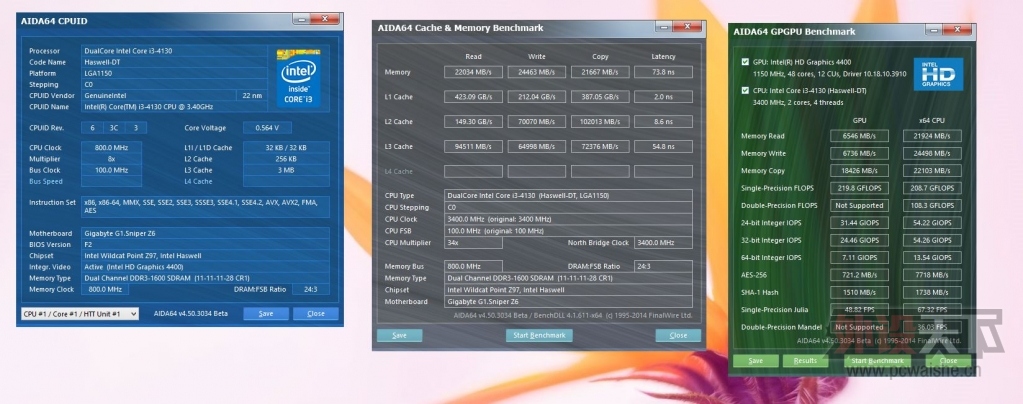1023x404 pixels.
Task: Click L3 Cache latency value 54.8 ns
Action: (664, 146)
